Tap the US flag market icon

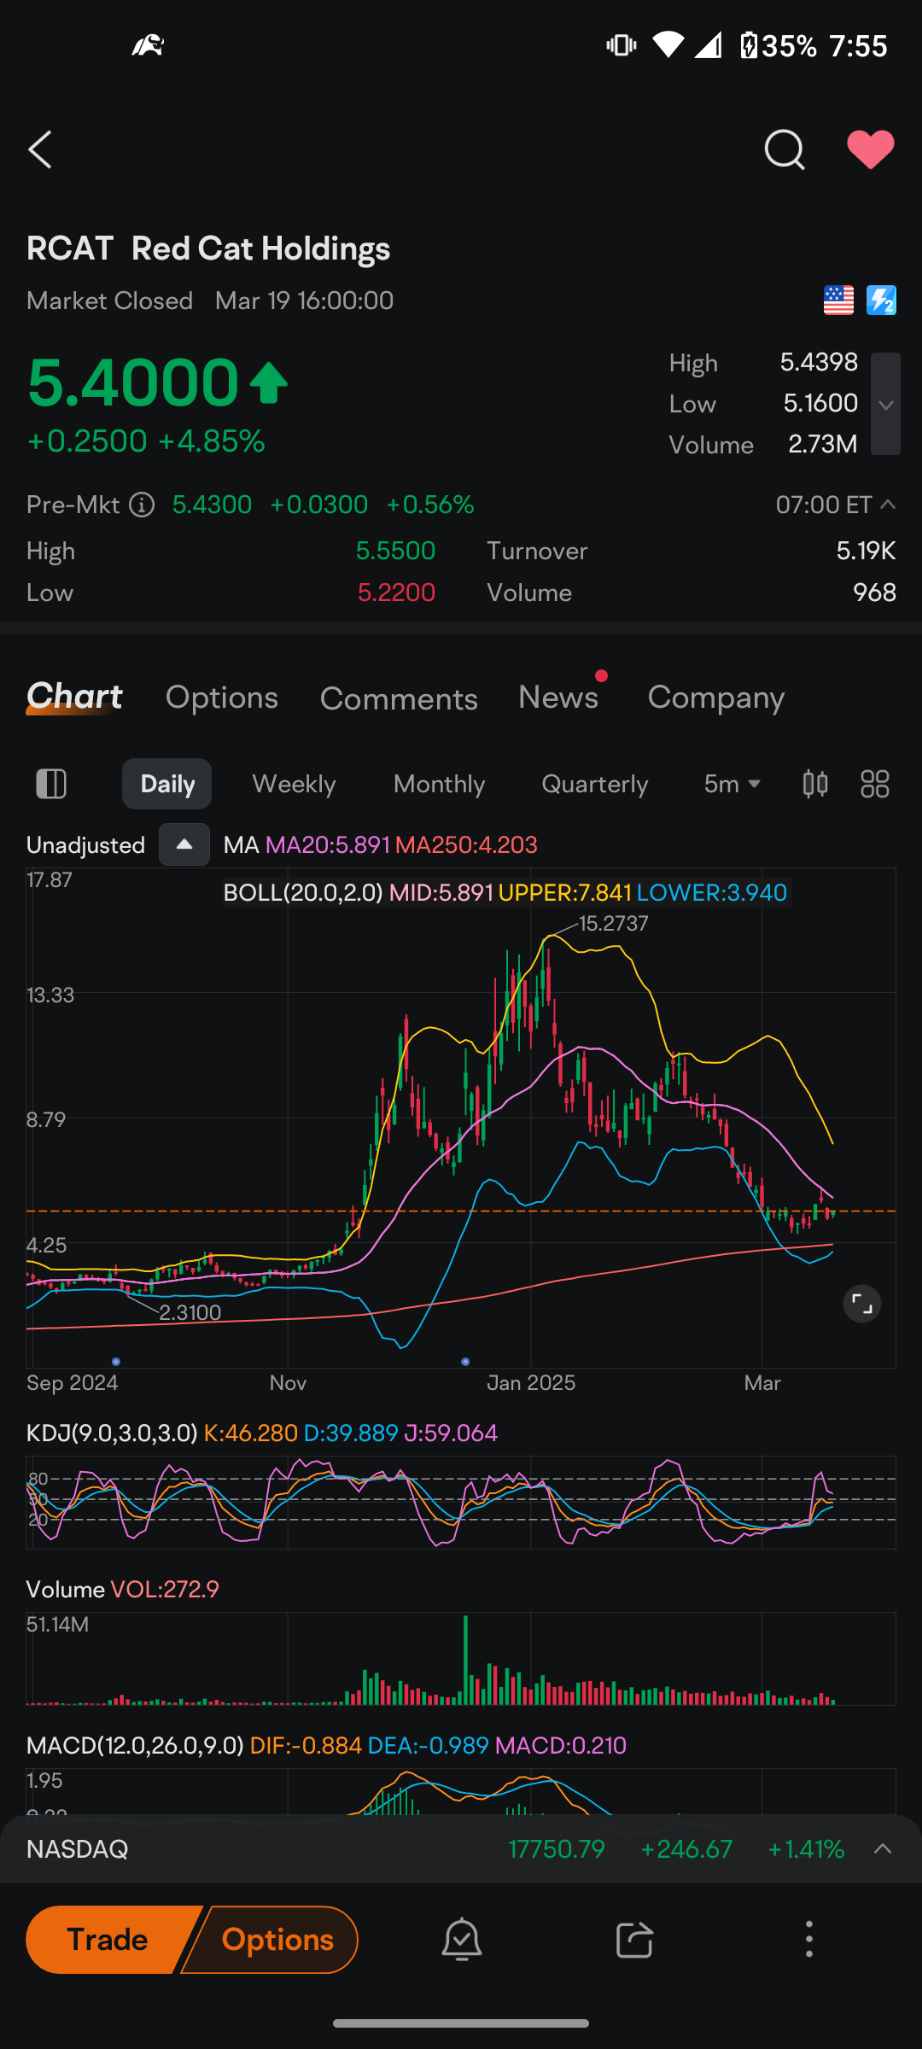[838, 300]
